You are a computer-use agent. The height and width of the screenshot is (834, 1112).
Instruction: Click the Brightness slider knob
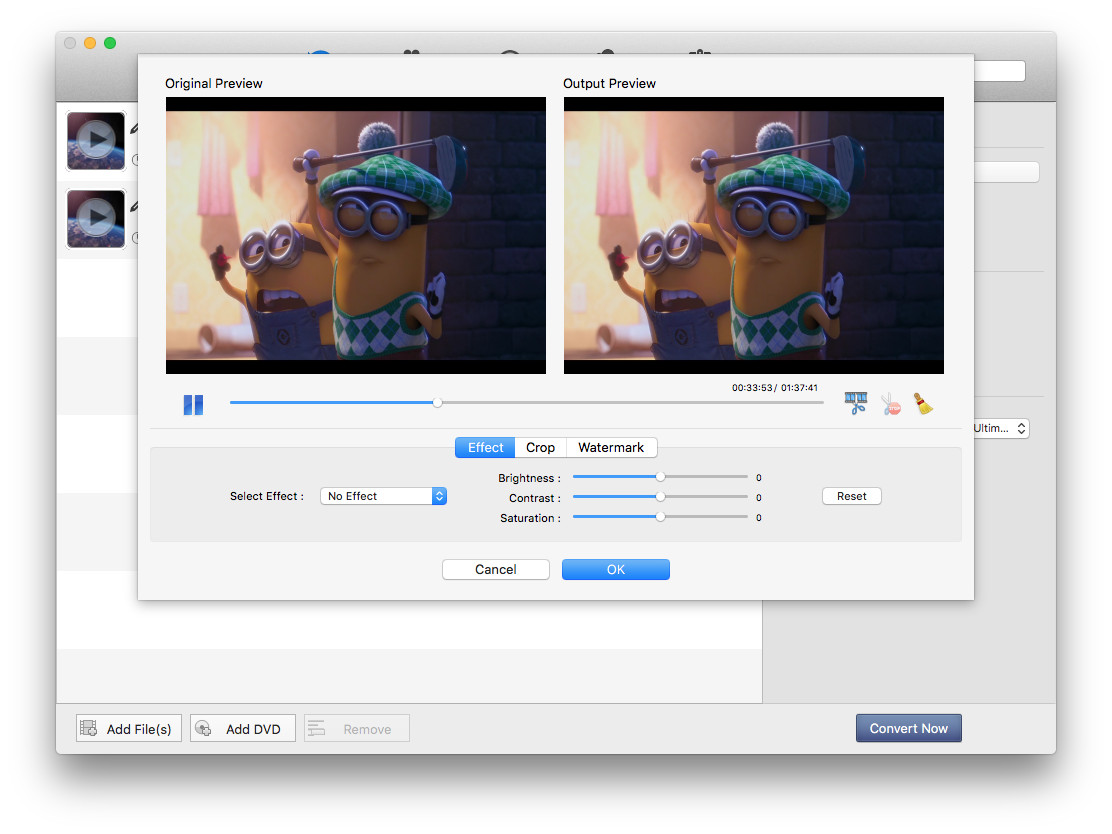[x=660, y=477]
